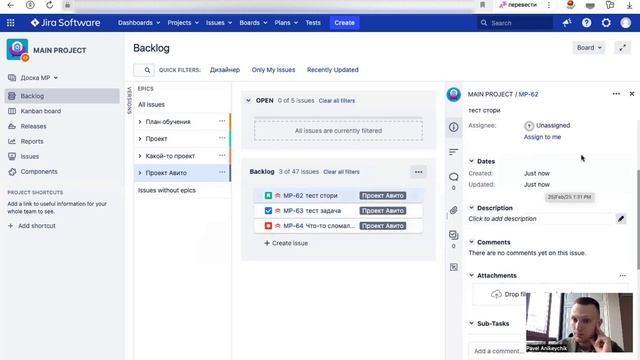The width and height of the screenshot is (640, 360).
Task: Expand the Какой-то проект epic
Action: tap(140, 156)
